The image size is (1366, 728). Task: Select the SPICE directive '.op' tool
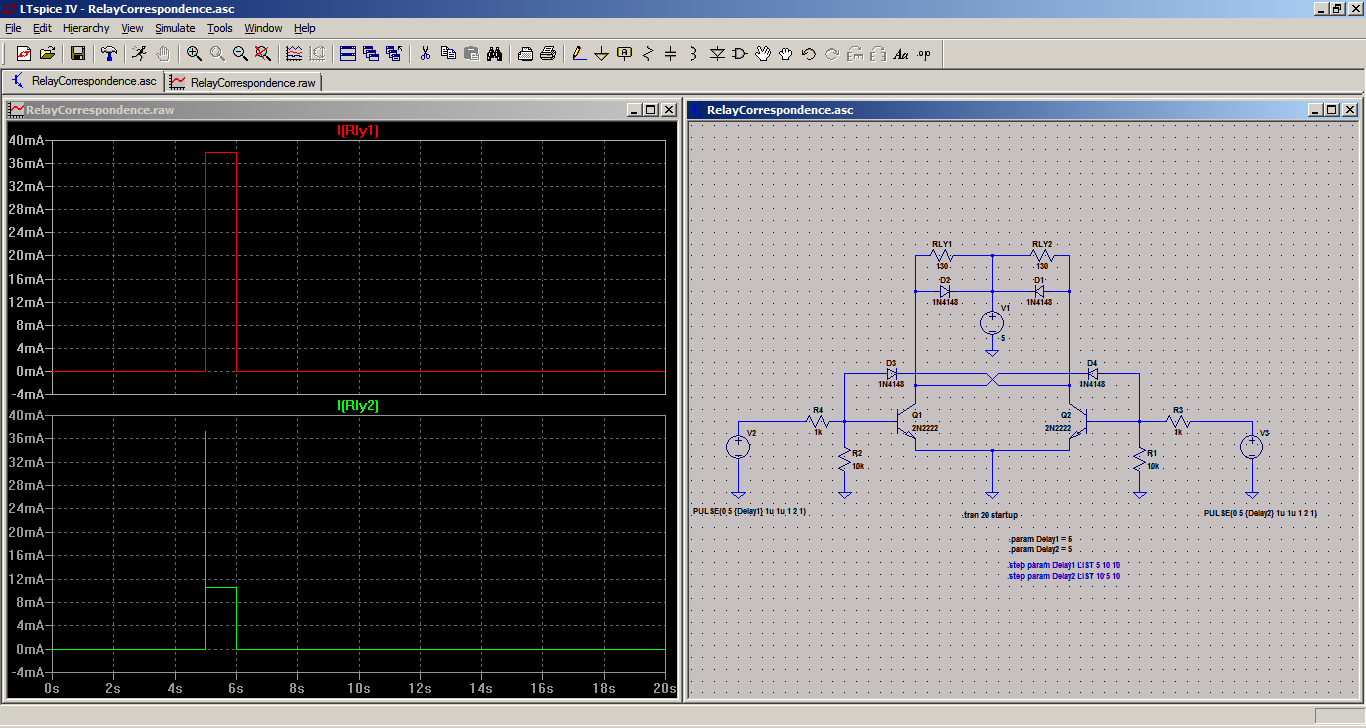pyautogui.click(x=924, y=53)
